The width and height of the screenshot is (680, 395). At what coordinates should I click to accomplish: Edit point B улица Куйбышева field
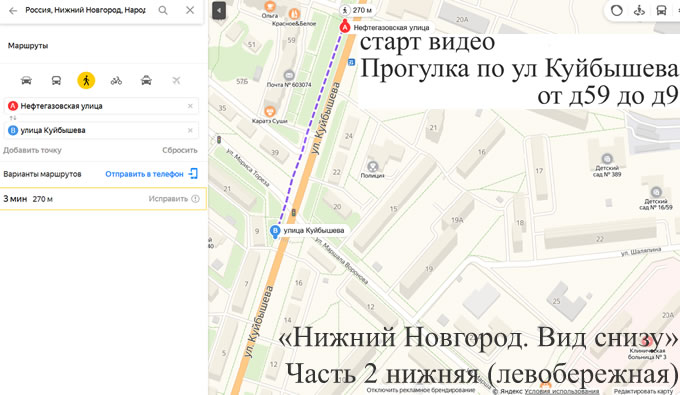pyautogui.click(x=101, y=130)
